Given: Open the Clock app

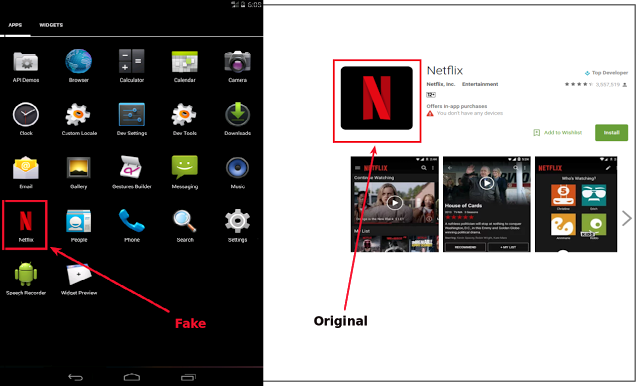Looking at the screenshot, I should point(26,119).
